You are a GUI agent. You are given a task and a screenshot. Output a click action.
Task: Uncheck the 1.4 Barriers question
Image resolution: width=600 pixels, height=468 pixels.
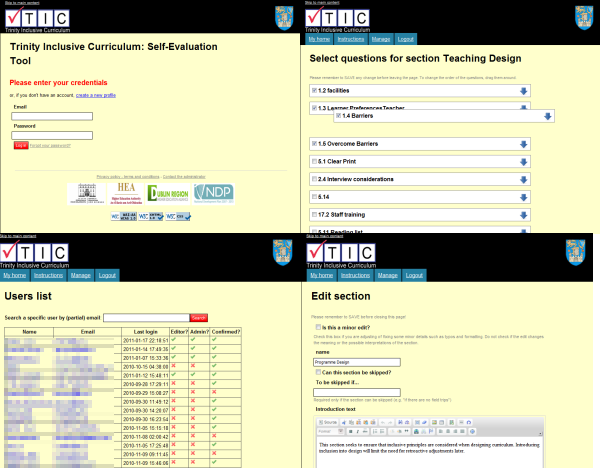[339, 116]
